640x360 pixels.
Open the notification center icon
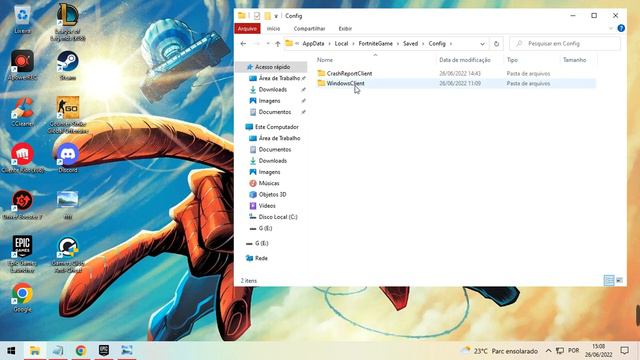coord(624,351)
